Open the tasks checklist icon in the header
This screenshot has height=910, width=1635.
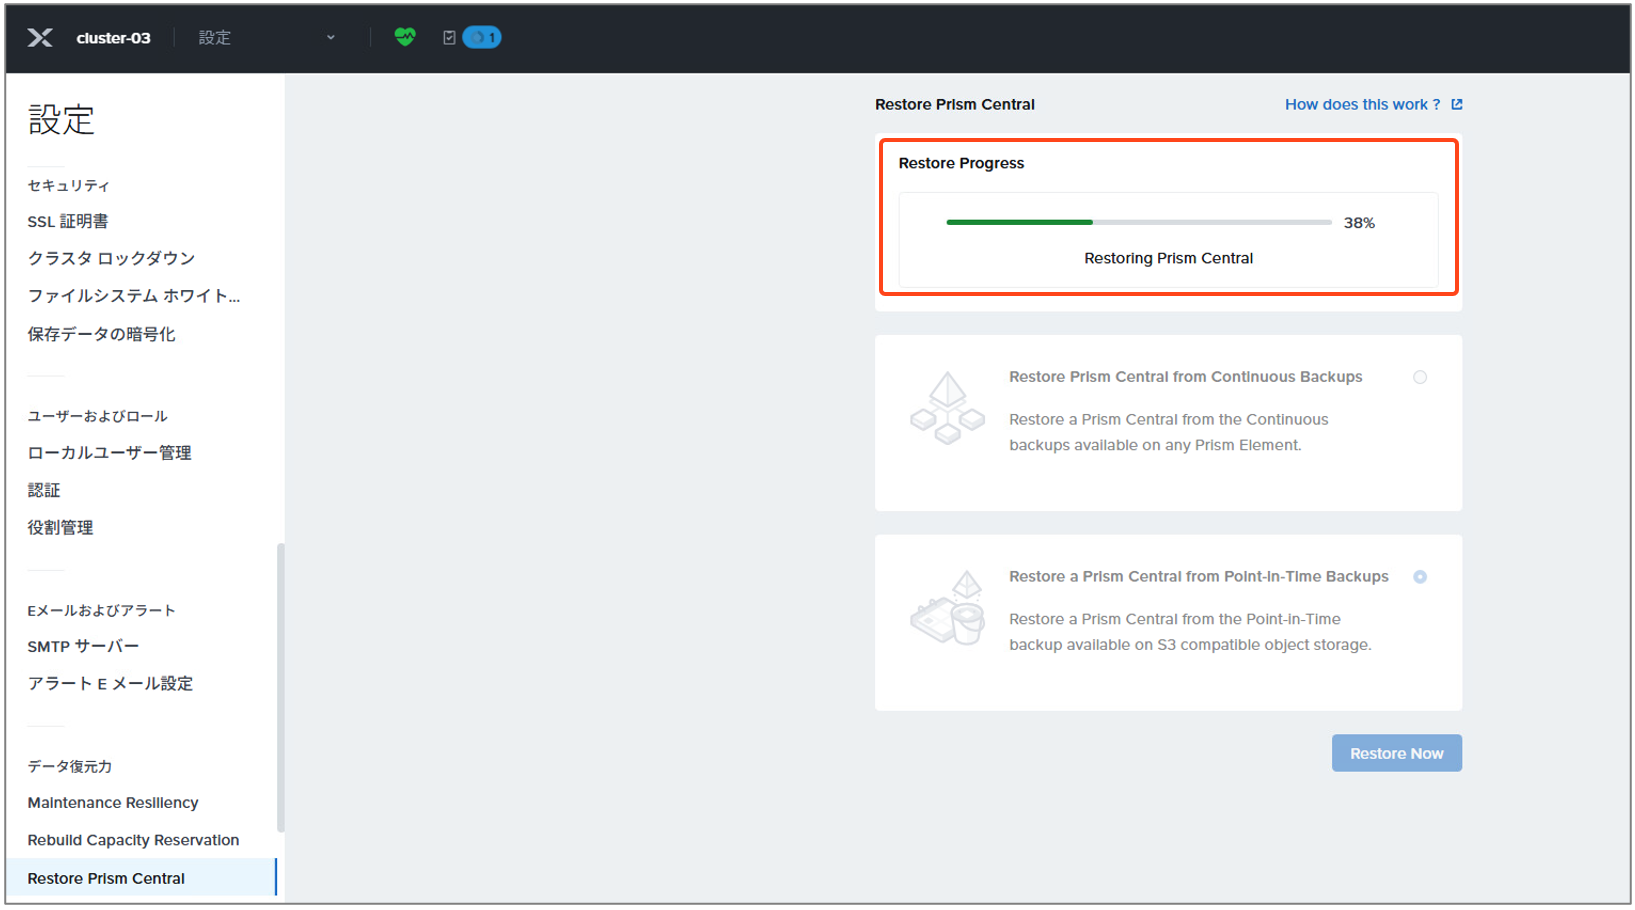(449, 38)
